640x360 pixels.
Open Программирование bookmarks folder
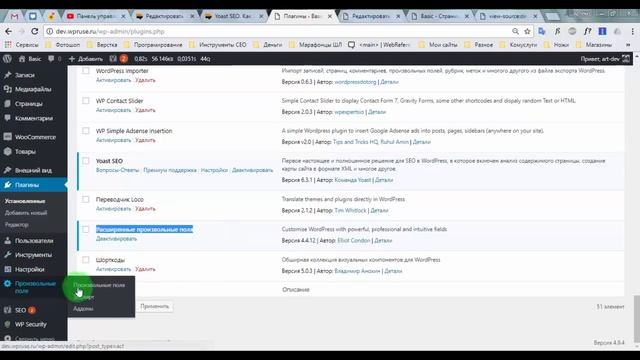click(x=153, y=44)
